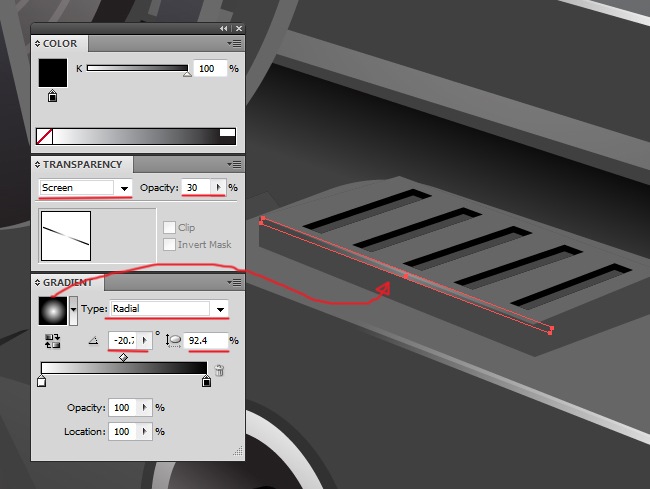
Task: Enable the Invert Mask checkbox
Action: 169,244
